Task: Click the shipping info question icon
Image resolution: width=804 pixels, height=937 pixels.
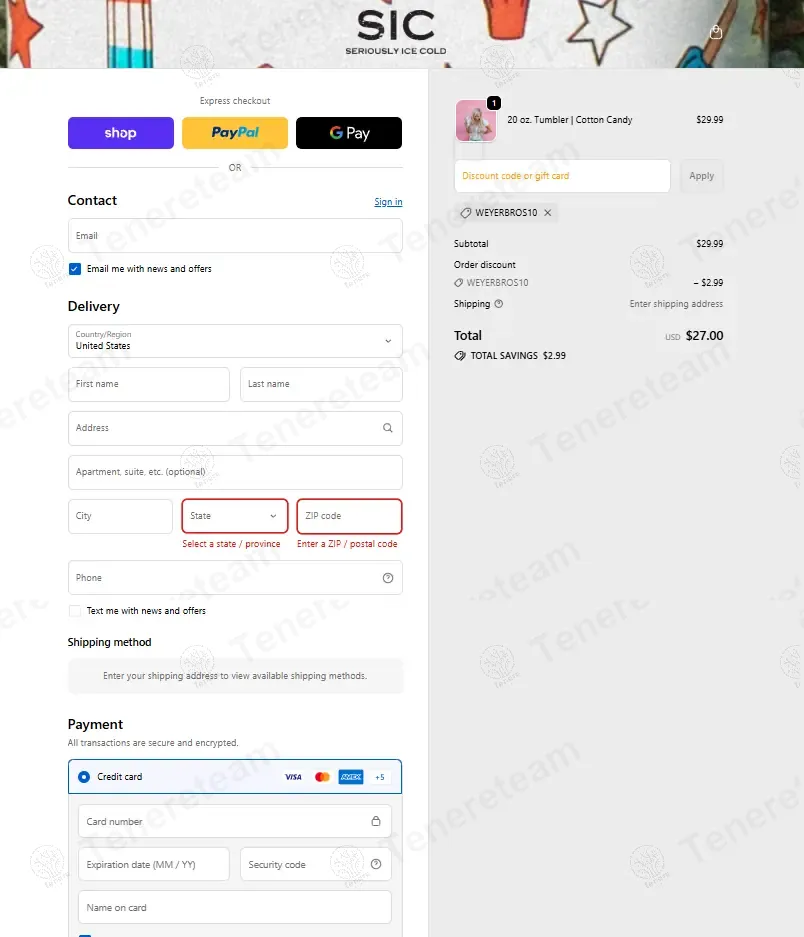Action: coord(499,304)
